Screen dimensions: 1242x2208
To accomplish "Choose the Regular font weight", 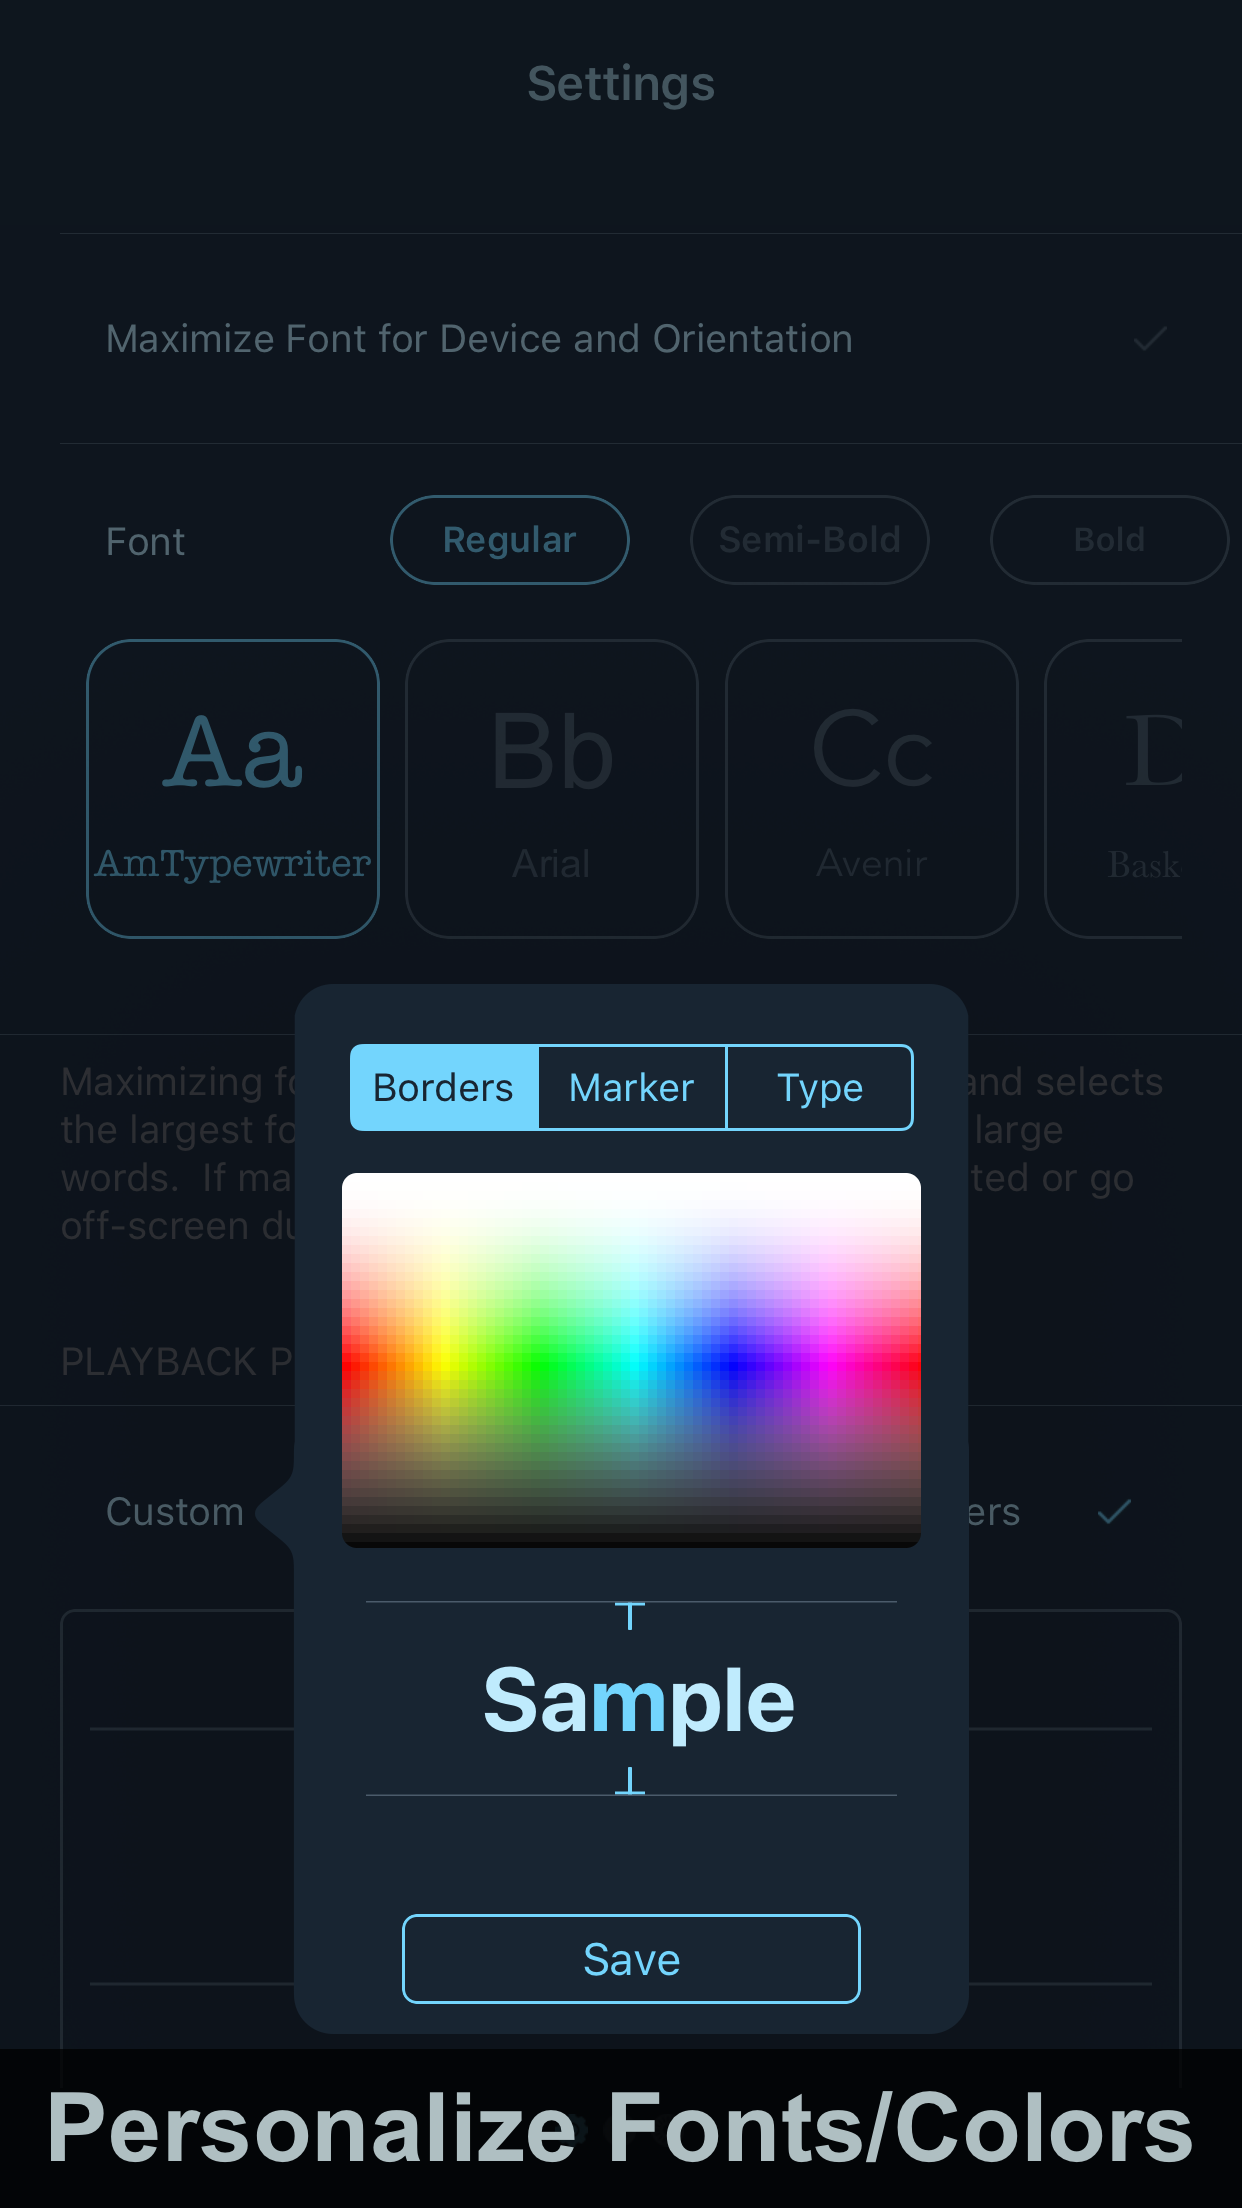I will tap(509, 539).
